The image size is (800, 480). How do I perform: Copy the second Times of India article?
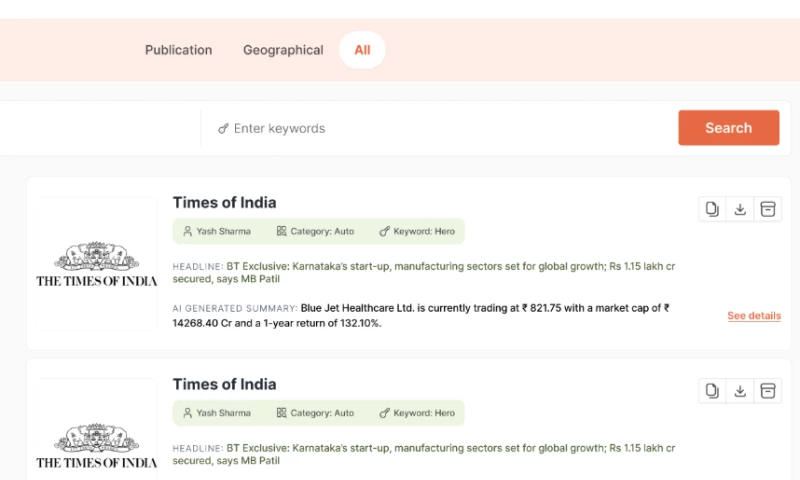(x=712, y=391)
